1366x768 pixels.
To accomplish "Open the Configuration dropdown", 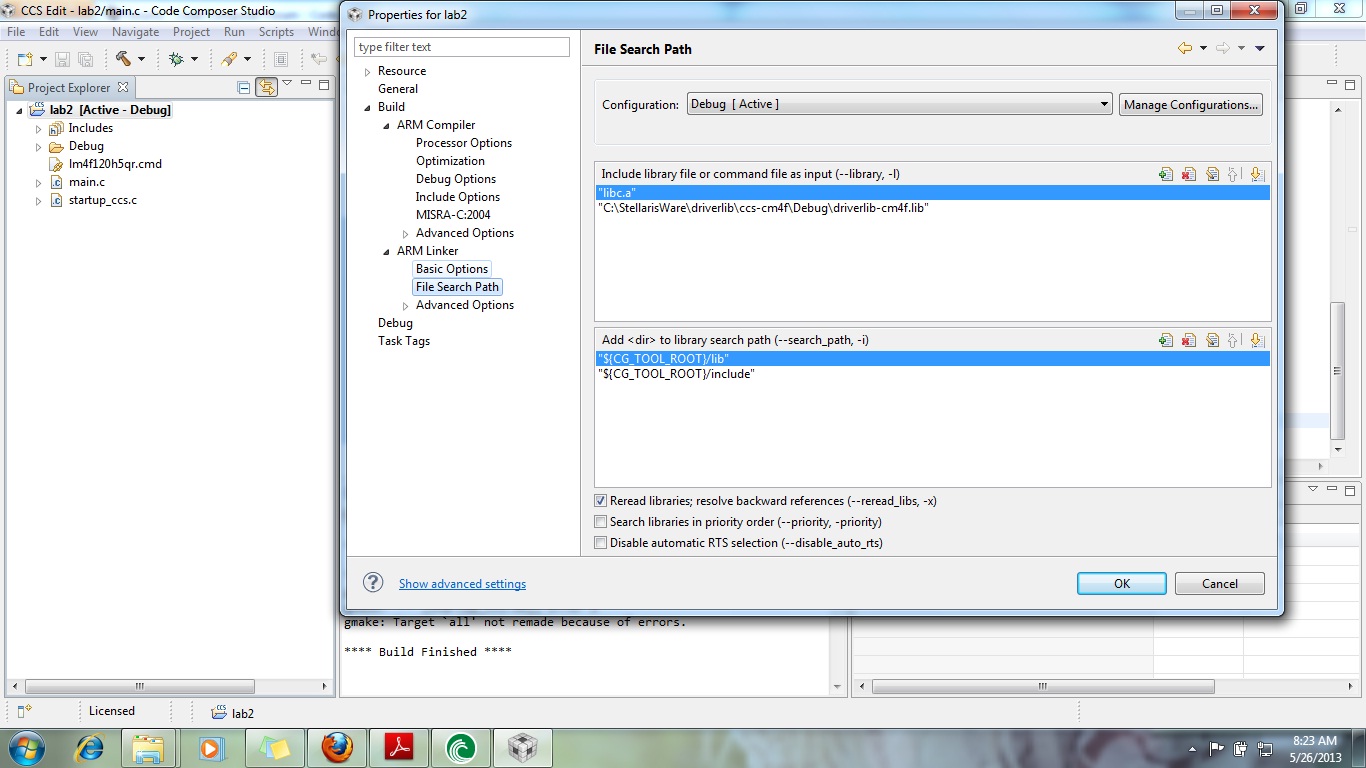I will pyautogui.click(x=900, y=104).
